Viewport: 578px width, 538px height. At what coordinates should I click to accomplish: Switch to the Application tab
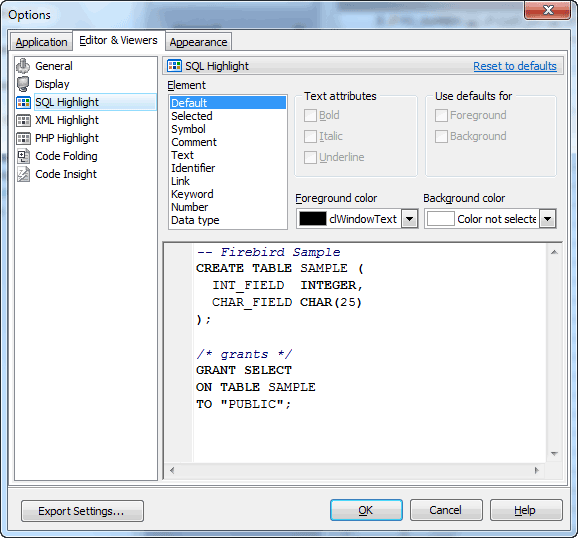click(41, 42)
